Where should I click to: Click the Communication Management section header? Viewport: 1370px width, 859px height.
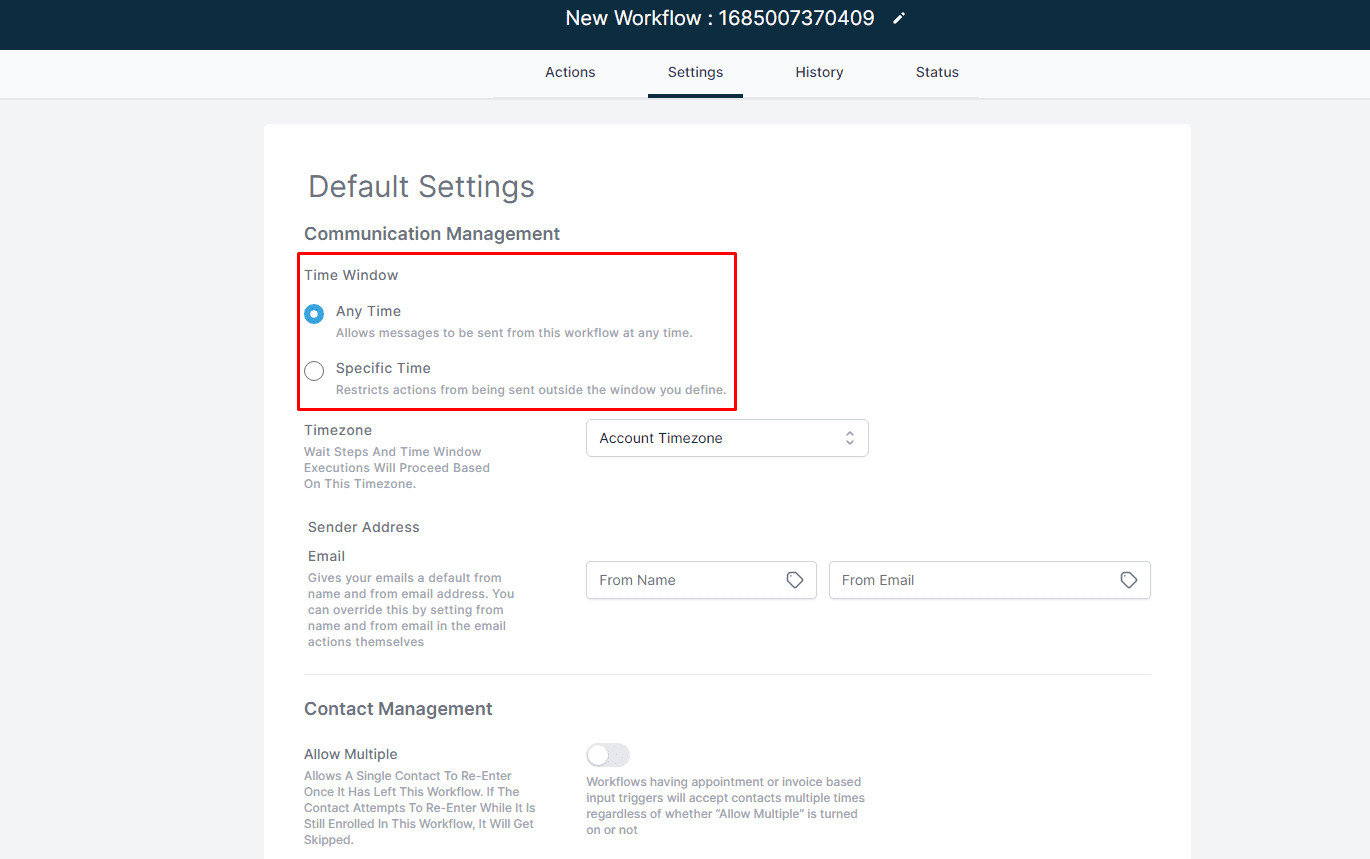coord(431,233)
